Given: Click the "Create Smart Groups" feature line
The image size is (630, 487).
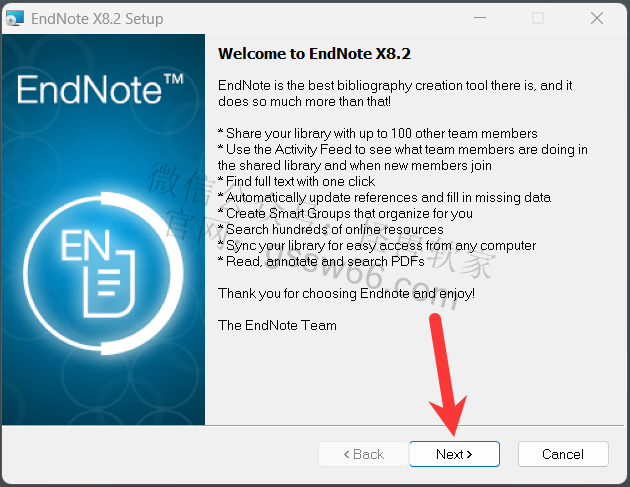Looking at the screenshot, I should pos(345,213).
